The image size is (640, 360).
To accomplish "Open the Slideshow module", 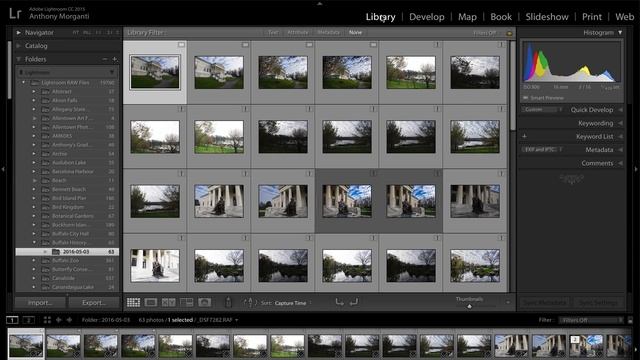I will click(x=547, y=17).
